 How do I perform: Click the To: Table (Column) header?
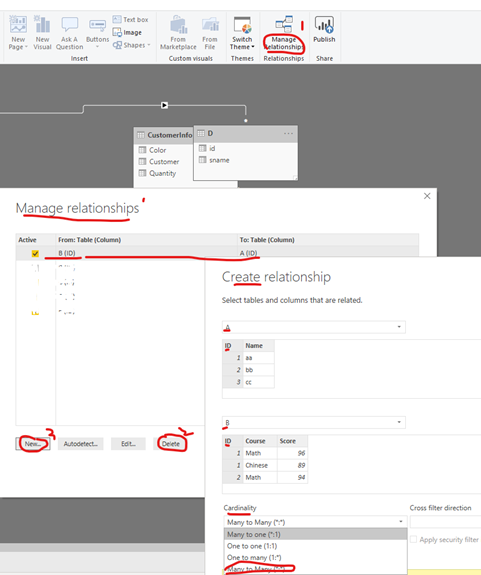point(328,240)
